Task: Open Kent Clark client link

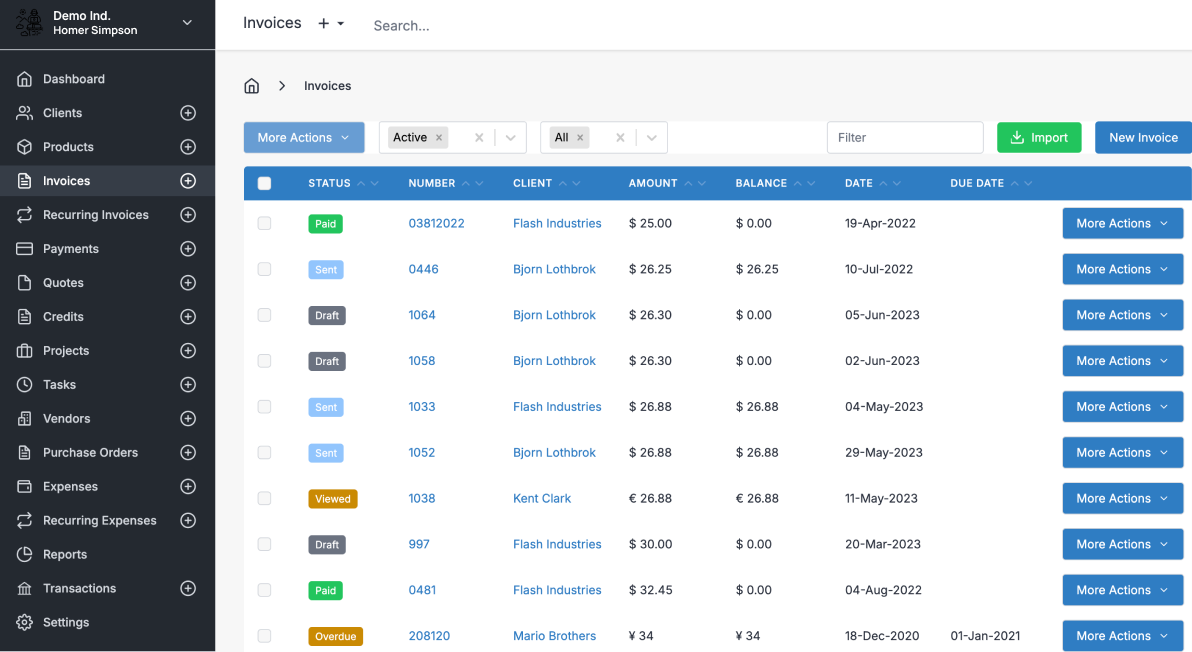Action: 542,499
